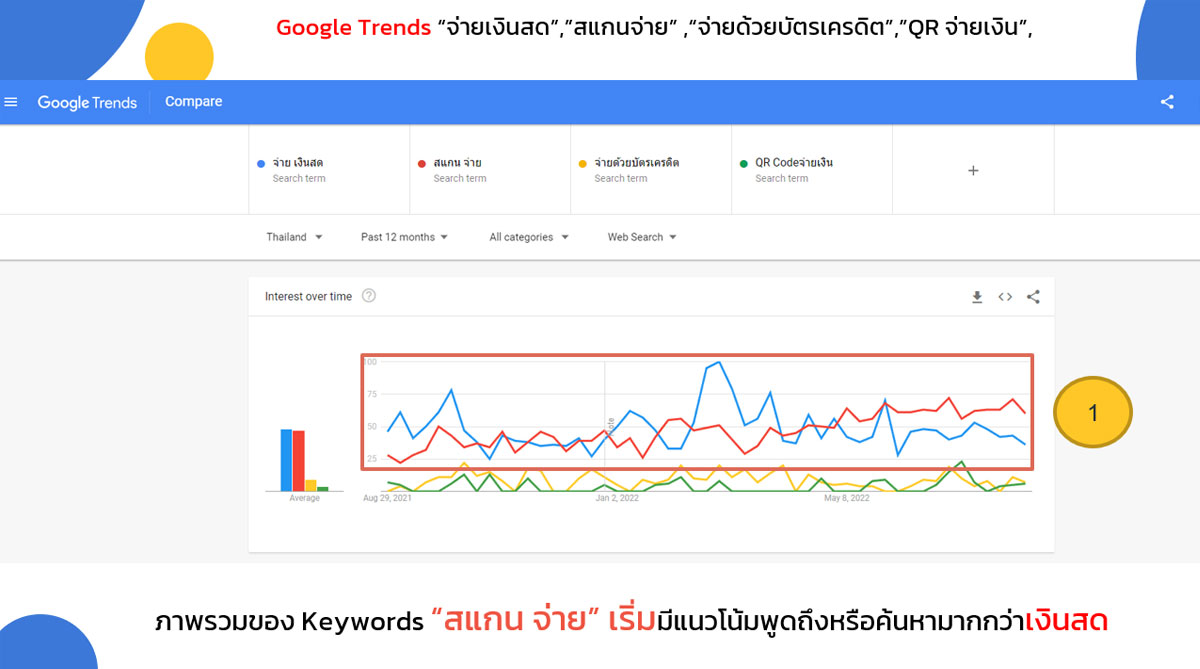Expand the Thailand region dropdown
This screenshot has width=1200, height=669.
click(294, 237)
